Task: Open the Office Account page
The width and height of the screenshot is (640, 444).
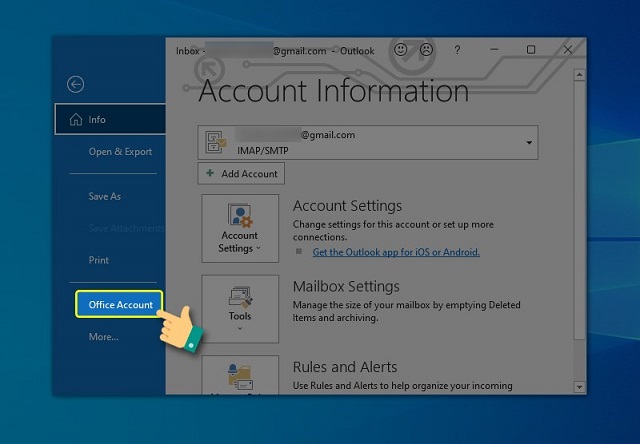Action: point(119,304)
